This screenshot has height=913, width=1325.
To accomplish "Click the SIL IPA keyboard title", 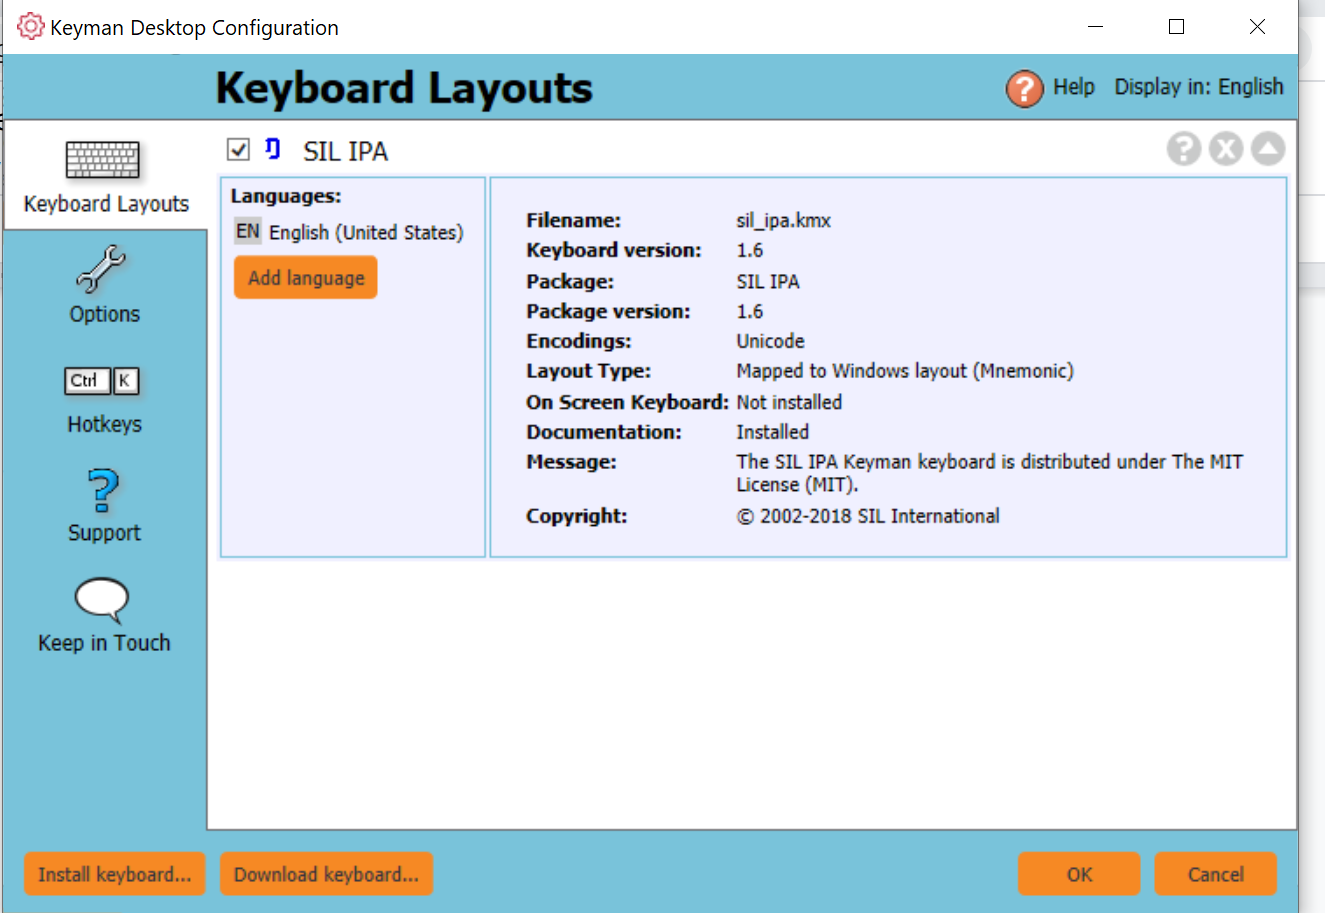I will [x=346, y=151].
